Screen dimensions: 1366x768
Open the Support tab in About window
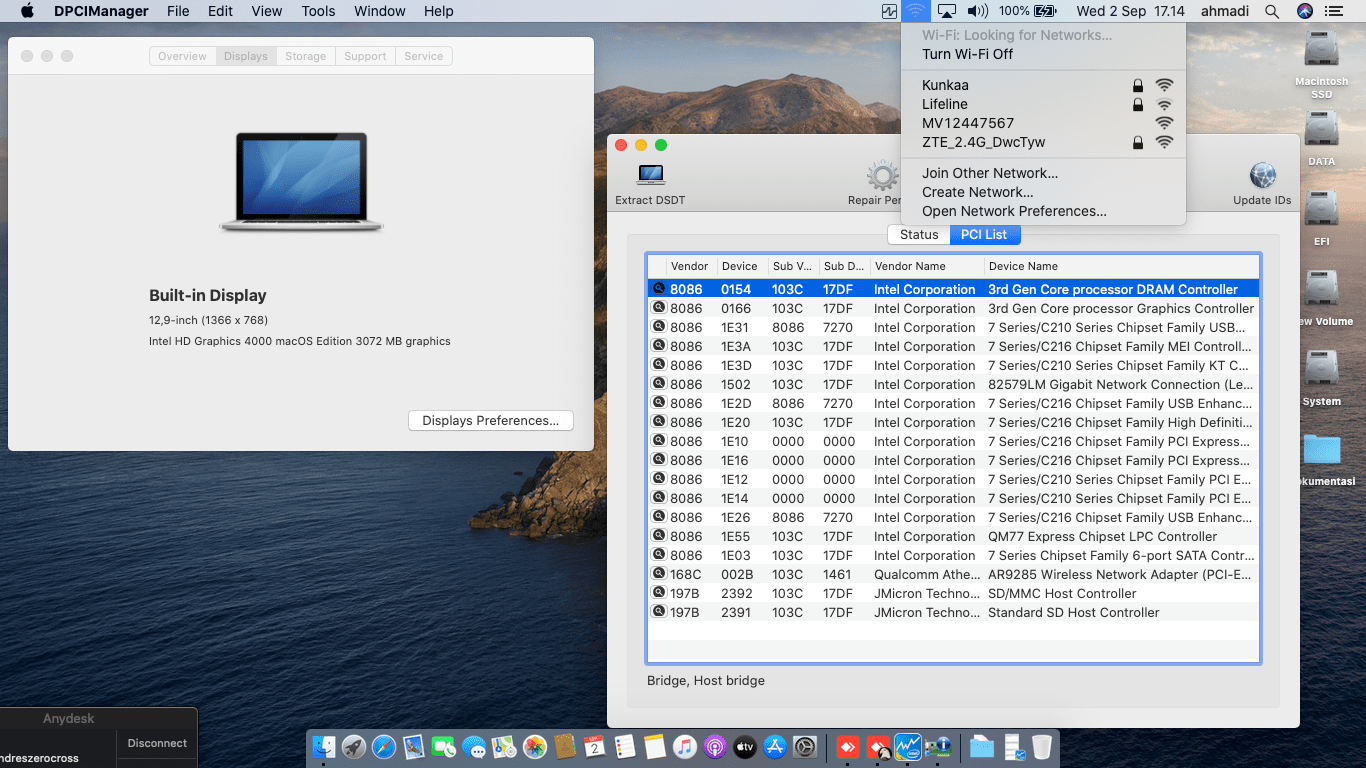pos(365,56)
